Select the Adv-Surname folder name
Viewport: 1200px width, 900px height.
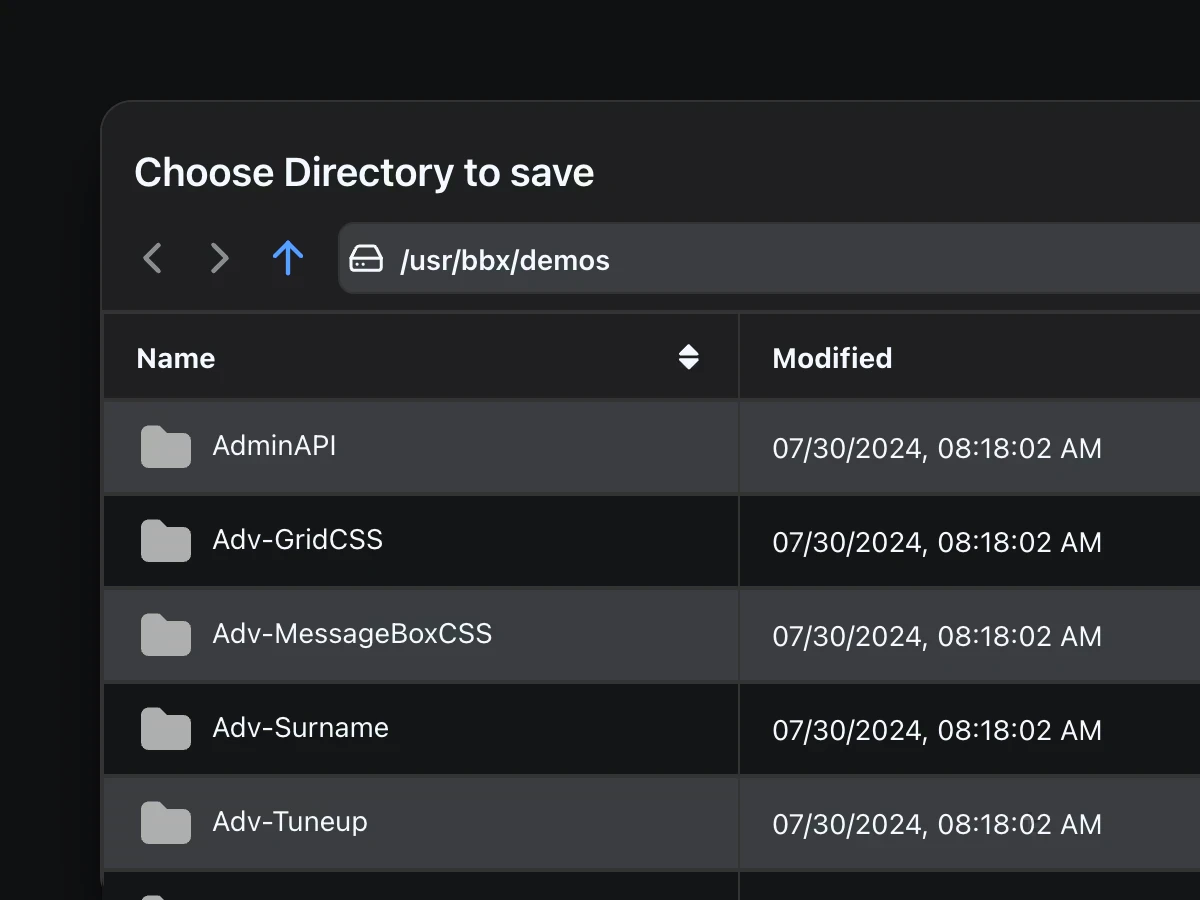tap(300, 728)
